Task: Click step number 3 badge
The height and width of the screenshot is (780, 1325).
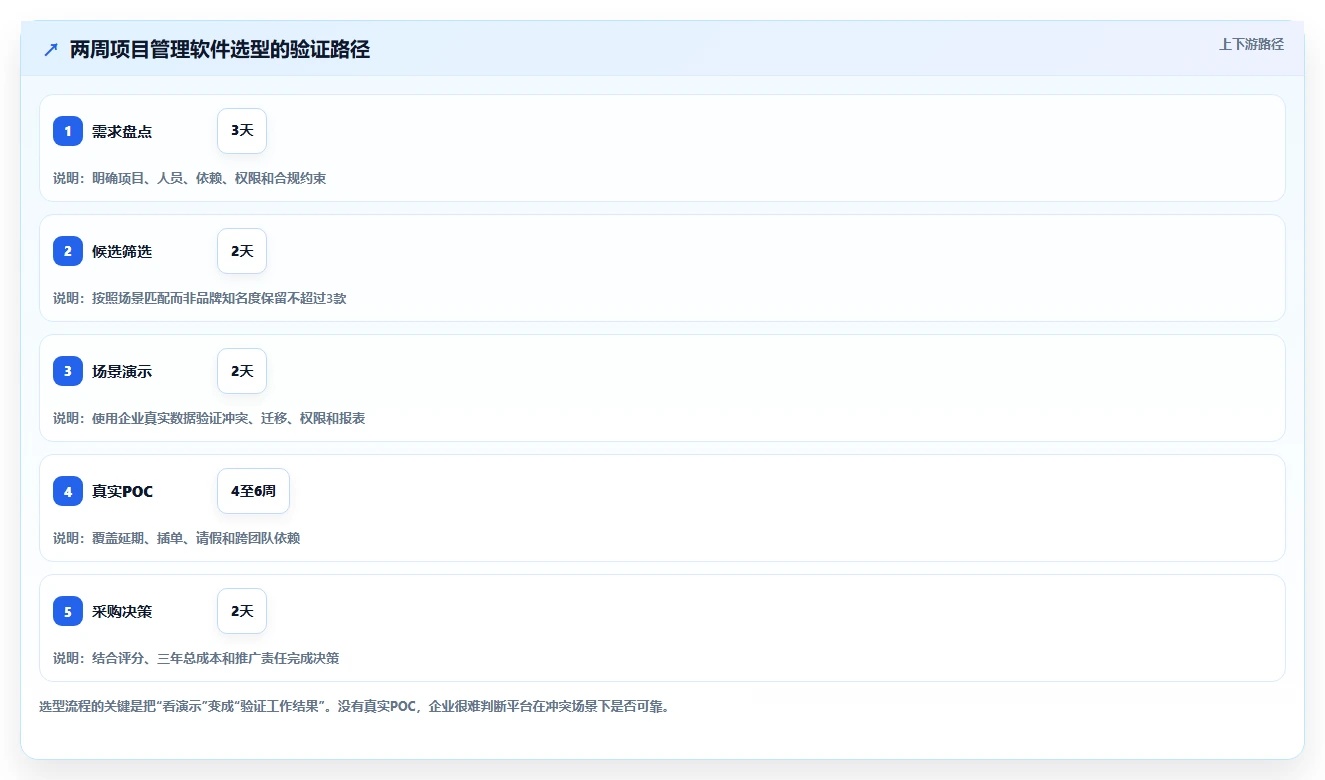Action: 68,371
